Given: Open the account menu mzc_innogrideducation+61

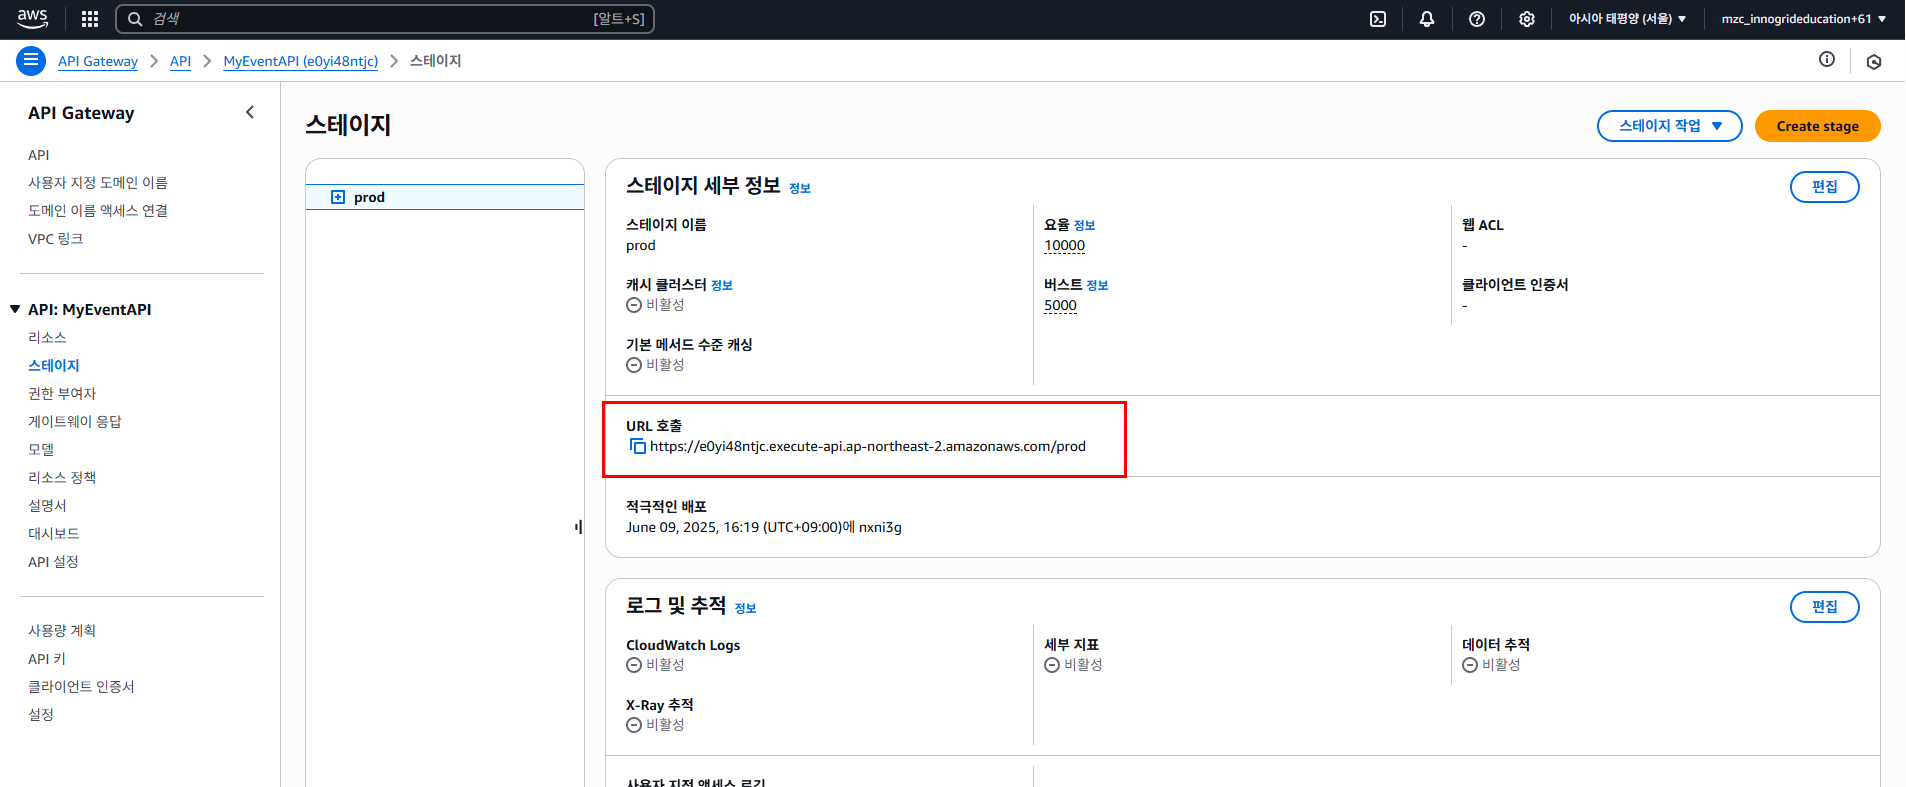Looking at the screenshot, I should pyautogui.click(x=1803, y=19).
